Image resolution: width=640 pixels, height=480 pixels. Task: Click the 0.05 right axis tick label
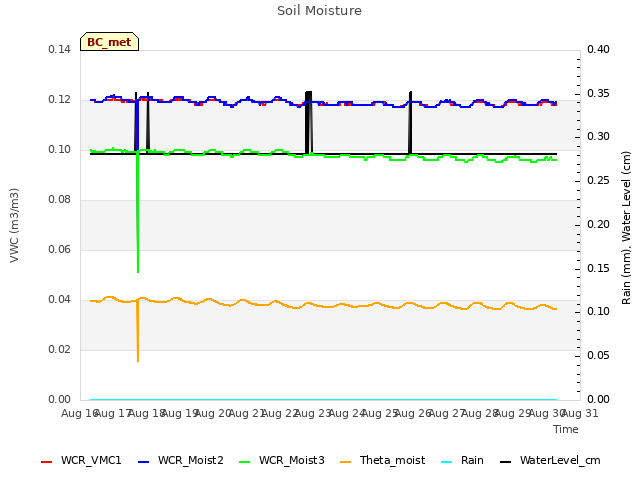point(598,356)
